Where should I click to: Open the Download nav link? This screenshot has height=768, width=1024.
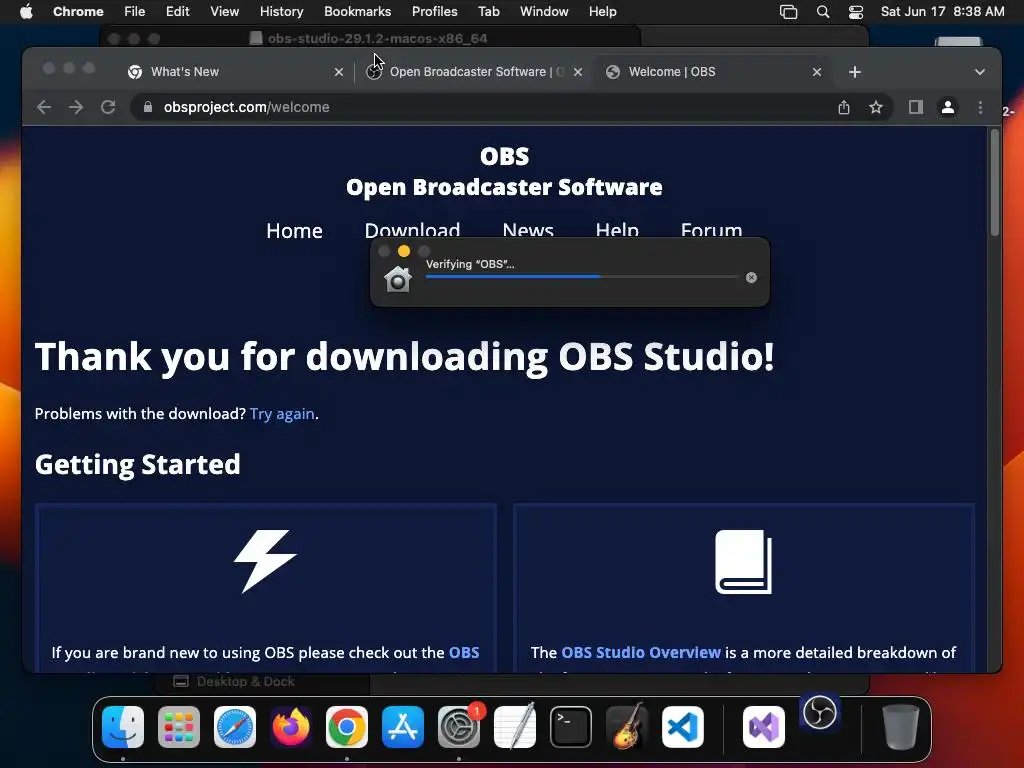[x=412, y=229]
